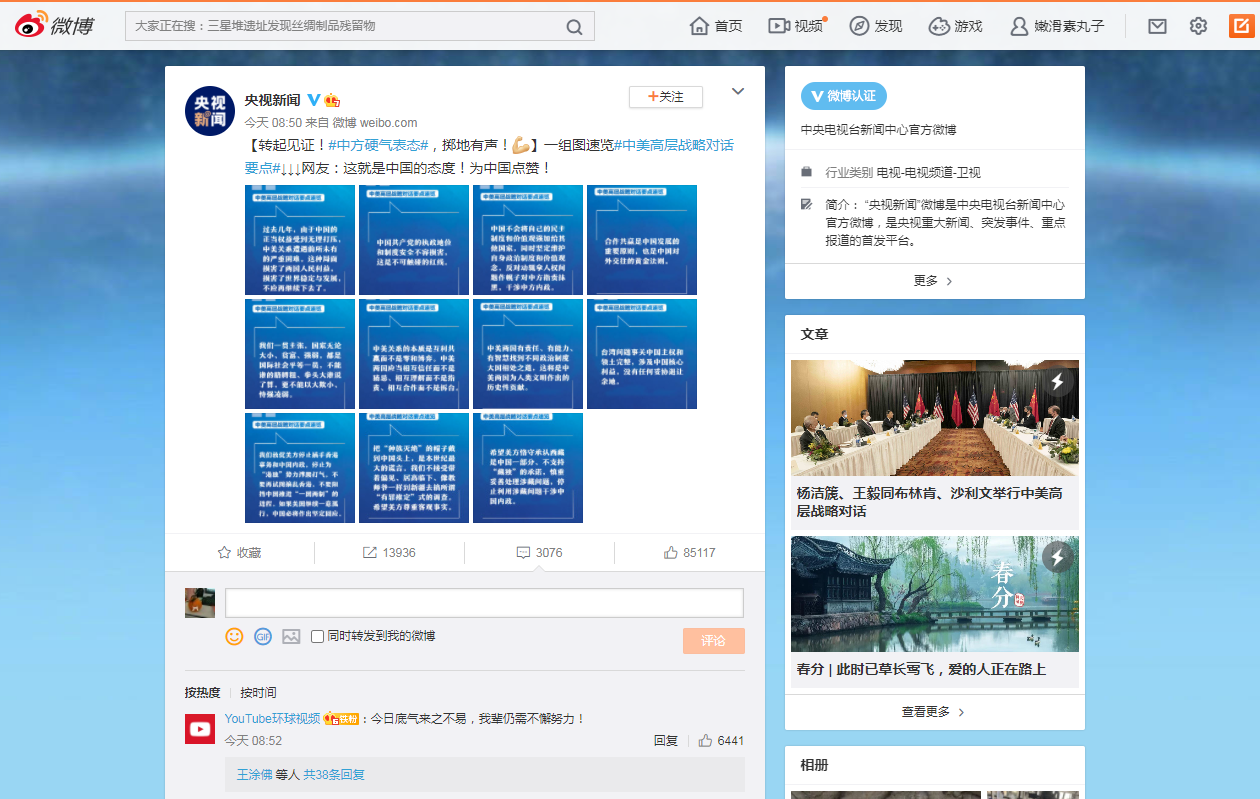The width and height of the screenshot is (1260, 799).
Task: Click lightning icon on meeting article
Action: click(1057, 381)
